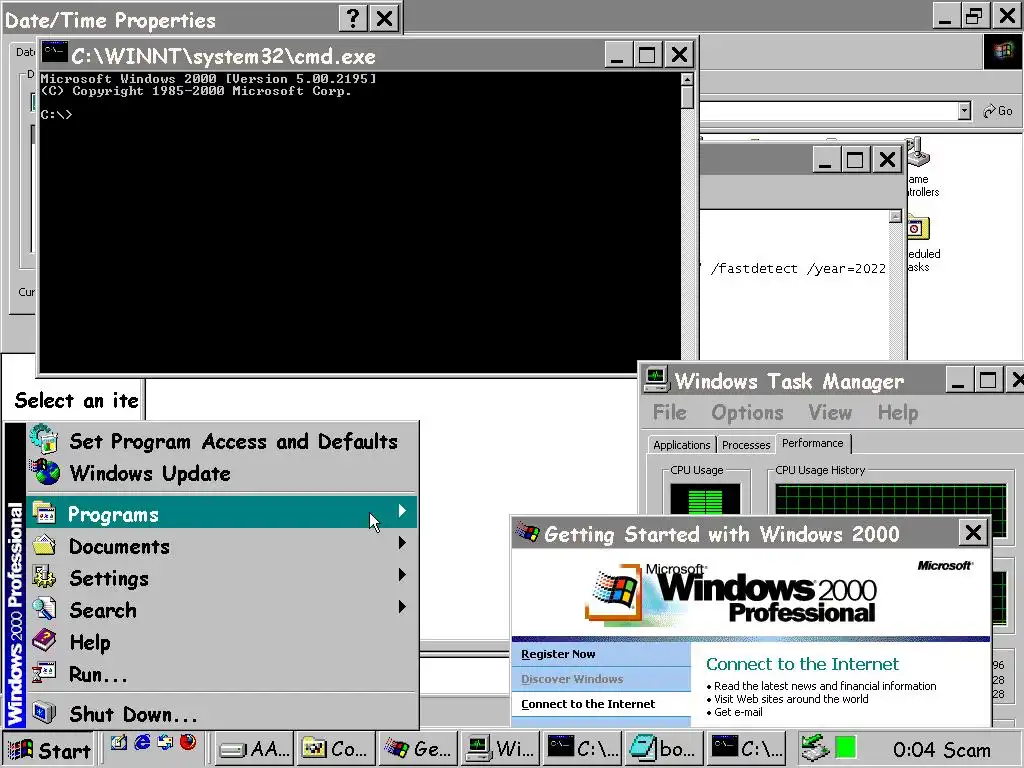This screenshot has height=768, width=1024.
Task: Open Set Program Access and Defaults
Action: point(222,441)
